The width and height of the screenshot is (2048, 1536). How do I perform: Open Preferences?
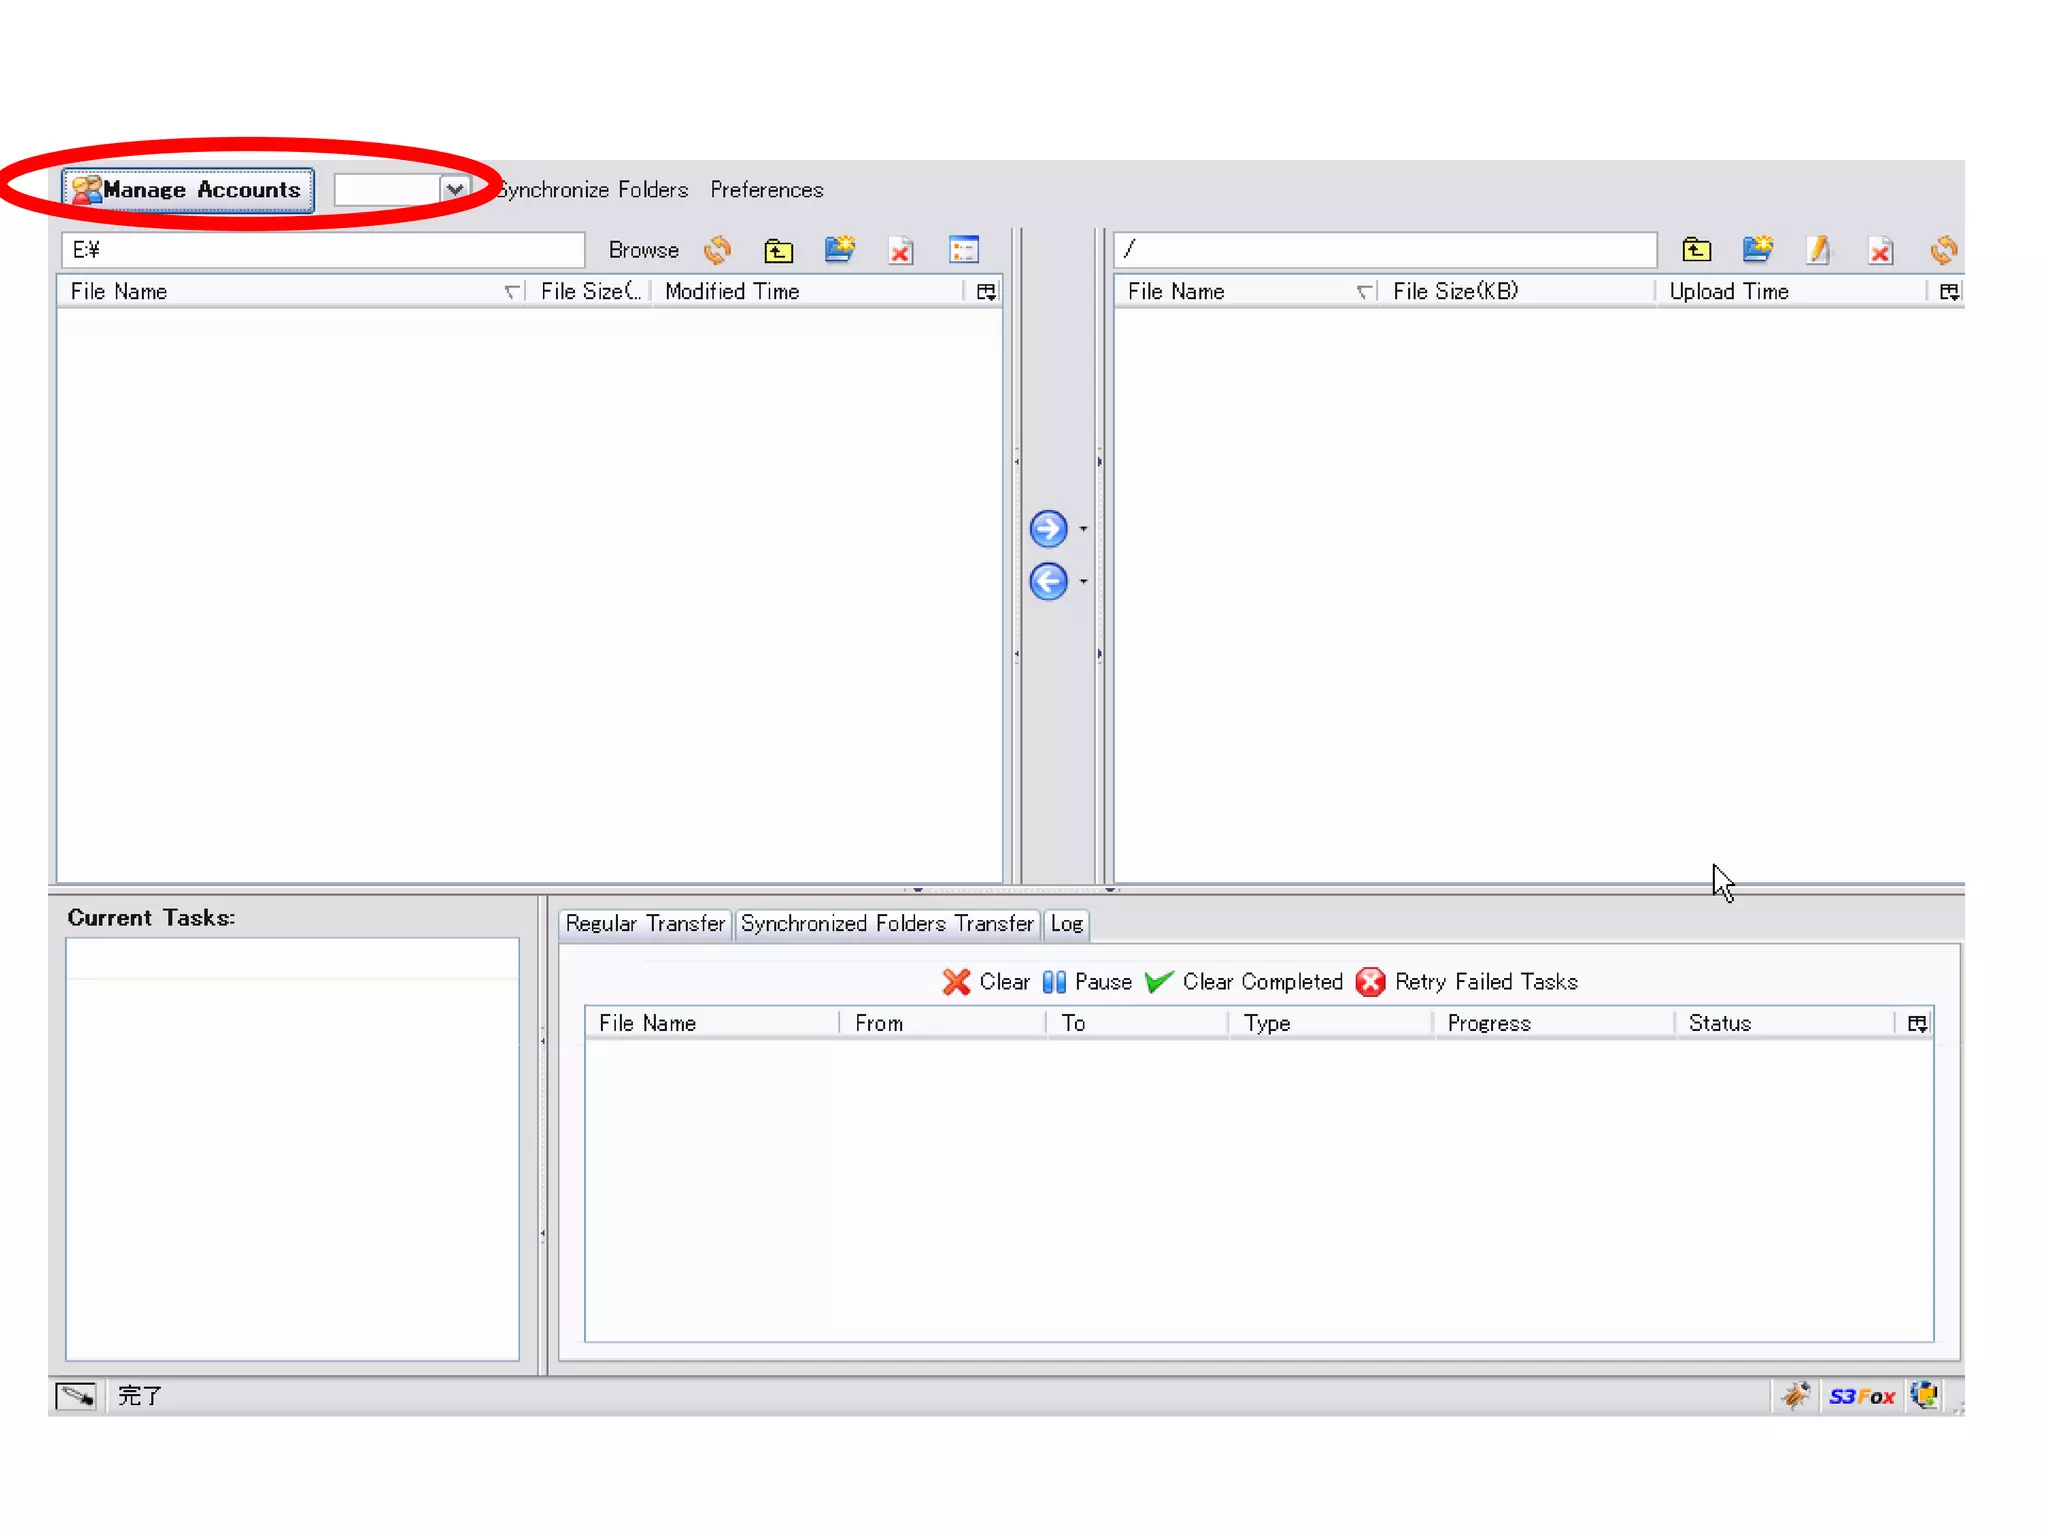767,190
